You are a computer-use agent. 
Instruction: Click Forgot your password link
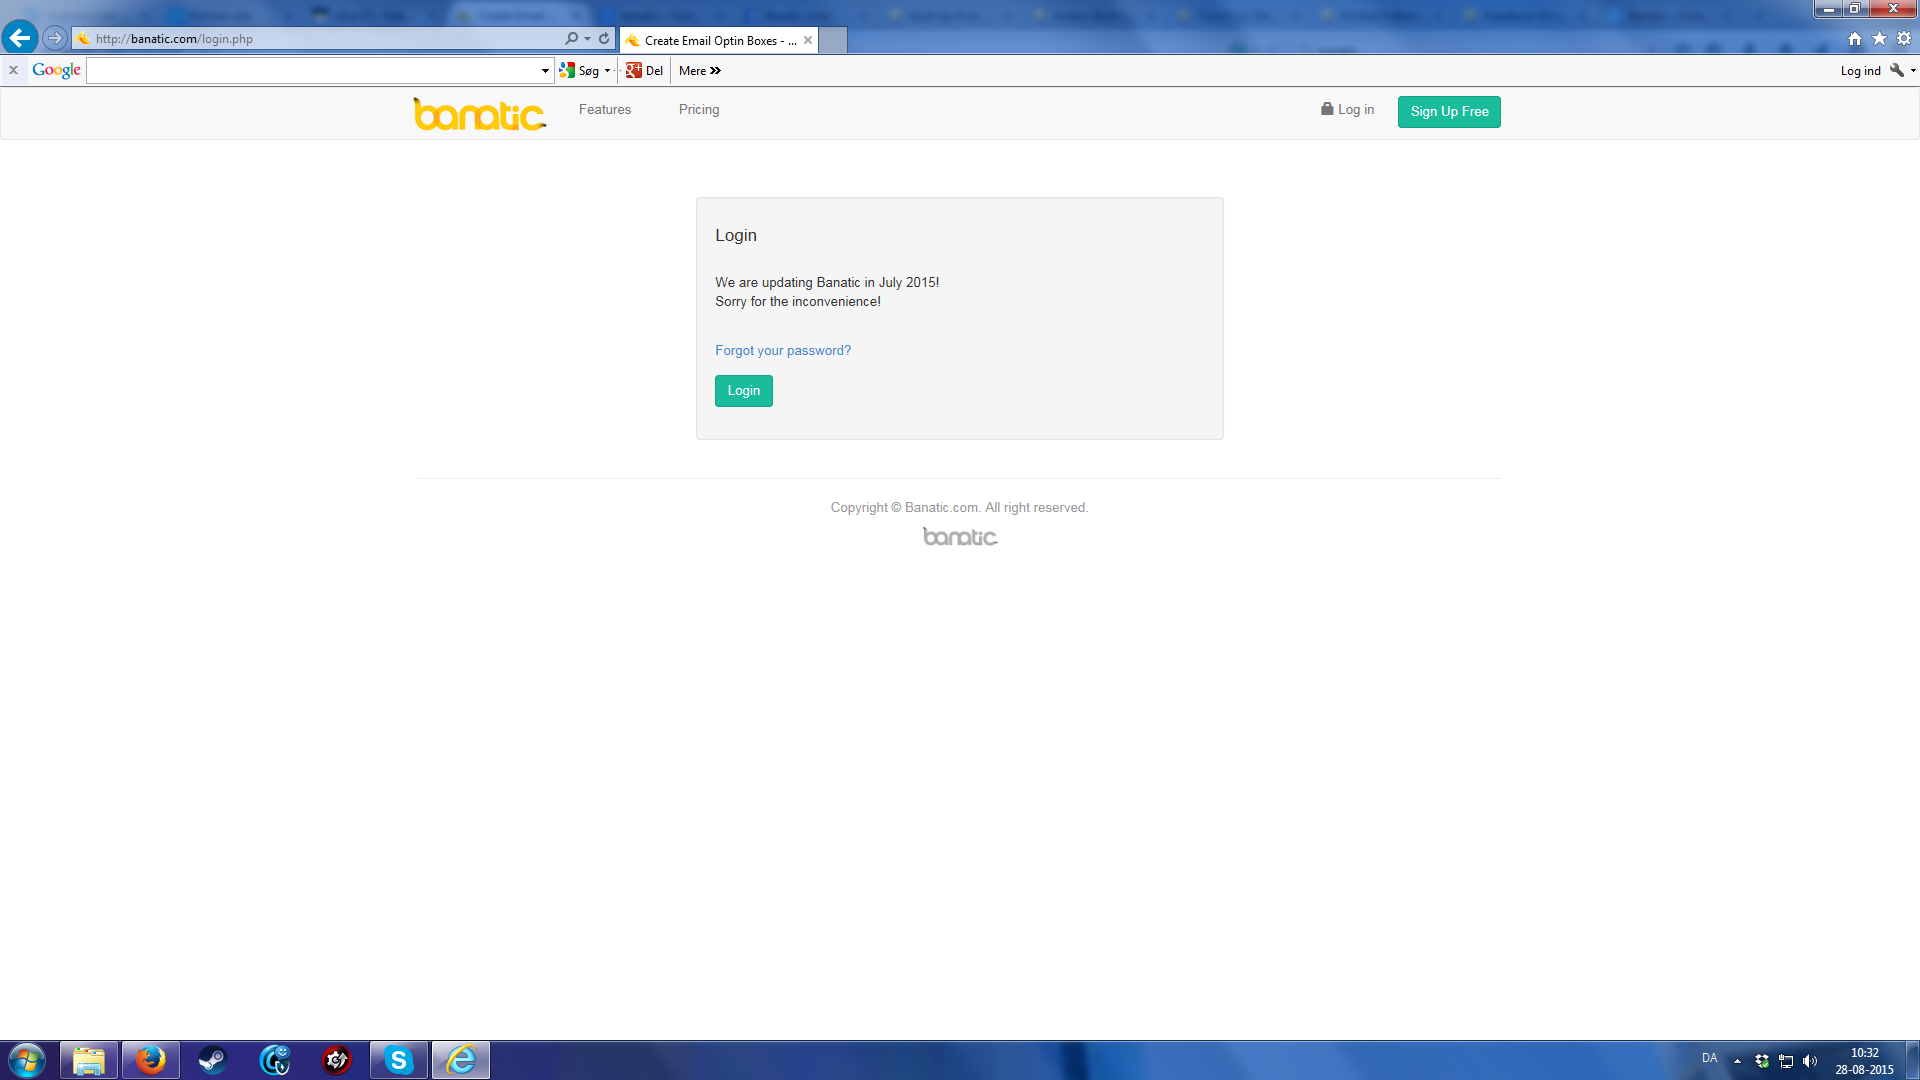click(782, 351)
